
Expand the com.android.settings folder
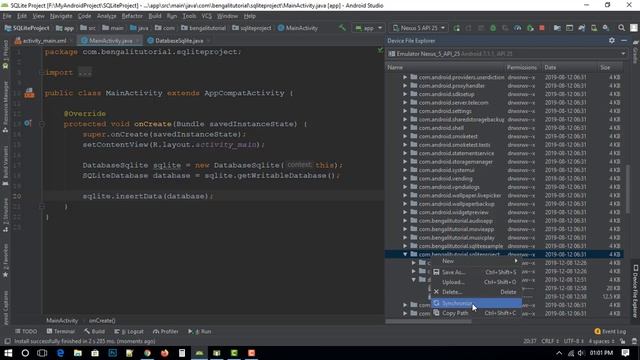click(x=405, y=111)
